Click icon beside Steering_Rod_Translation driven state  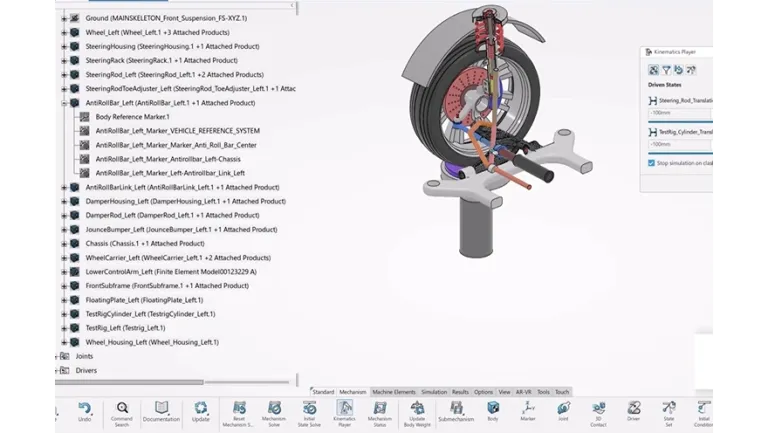click(x=652, y=100)
